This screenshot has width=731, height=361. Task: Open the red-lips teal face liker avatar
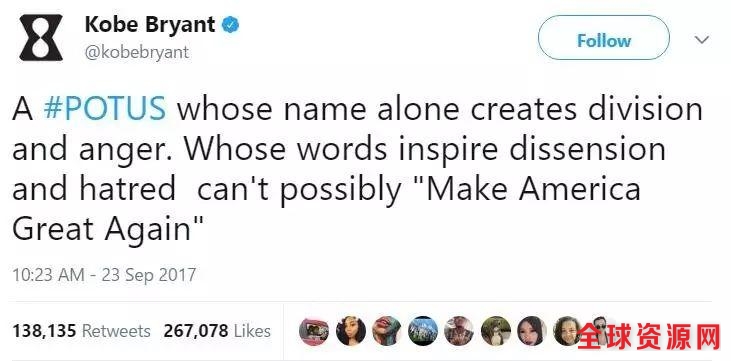386,331
